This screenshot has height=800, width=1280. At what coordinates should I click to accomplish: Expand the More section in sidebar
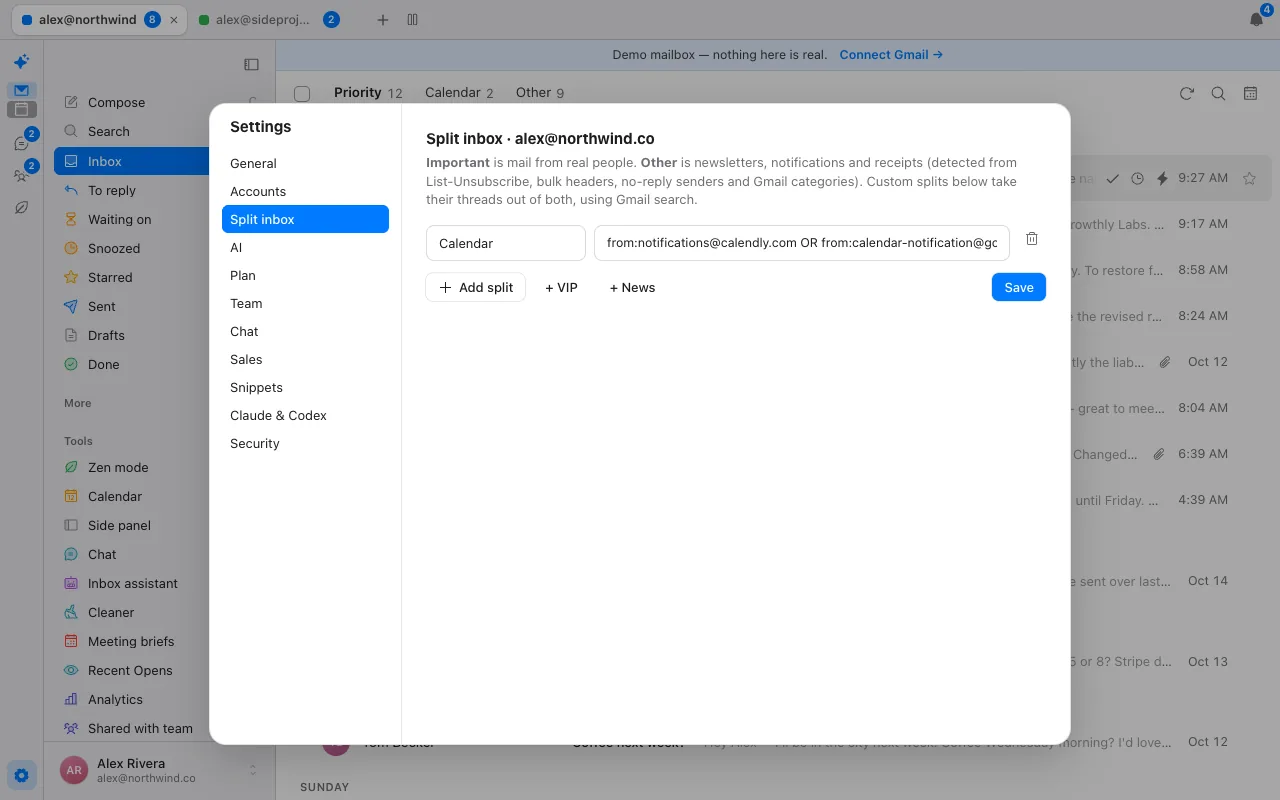pos(78,403)
